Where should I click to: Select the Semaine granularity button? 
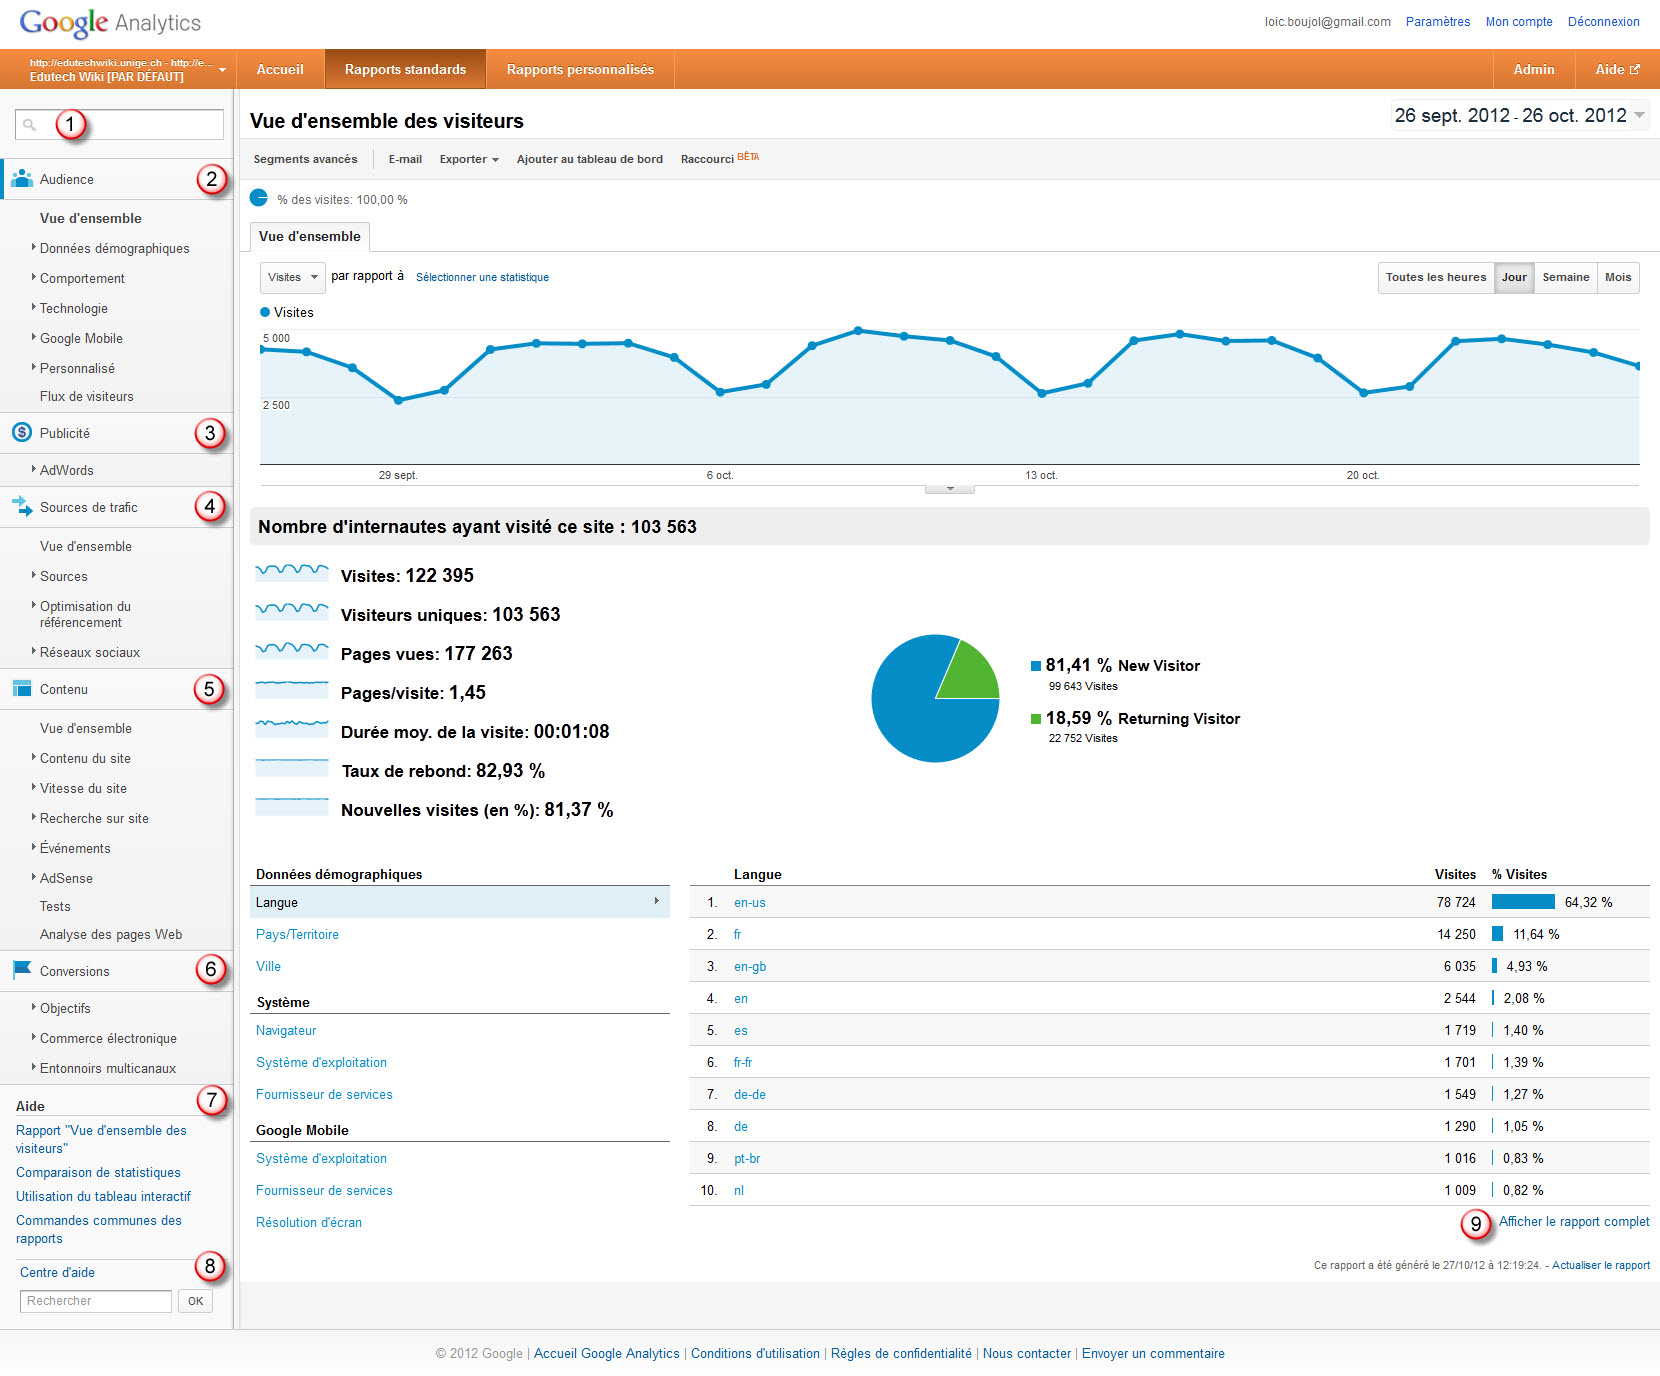1565,277
